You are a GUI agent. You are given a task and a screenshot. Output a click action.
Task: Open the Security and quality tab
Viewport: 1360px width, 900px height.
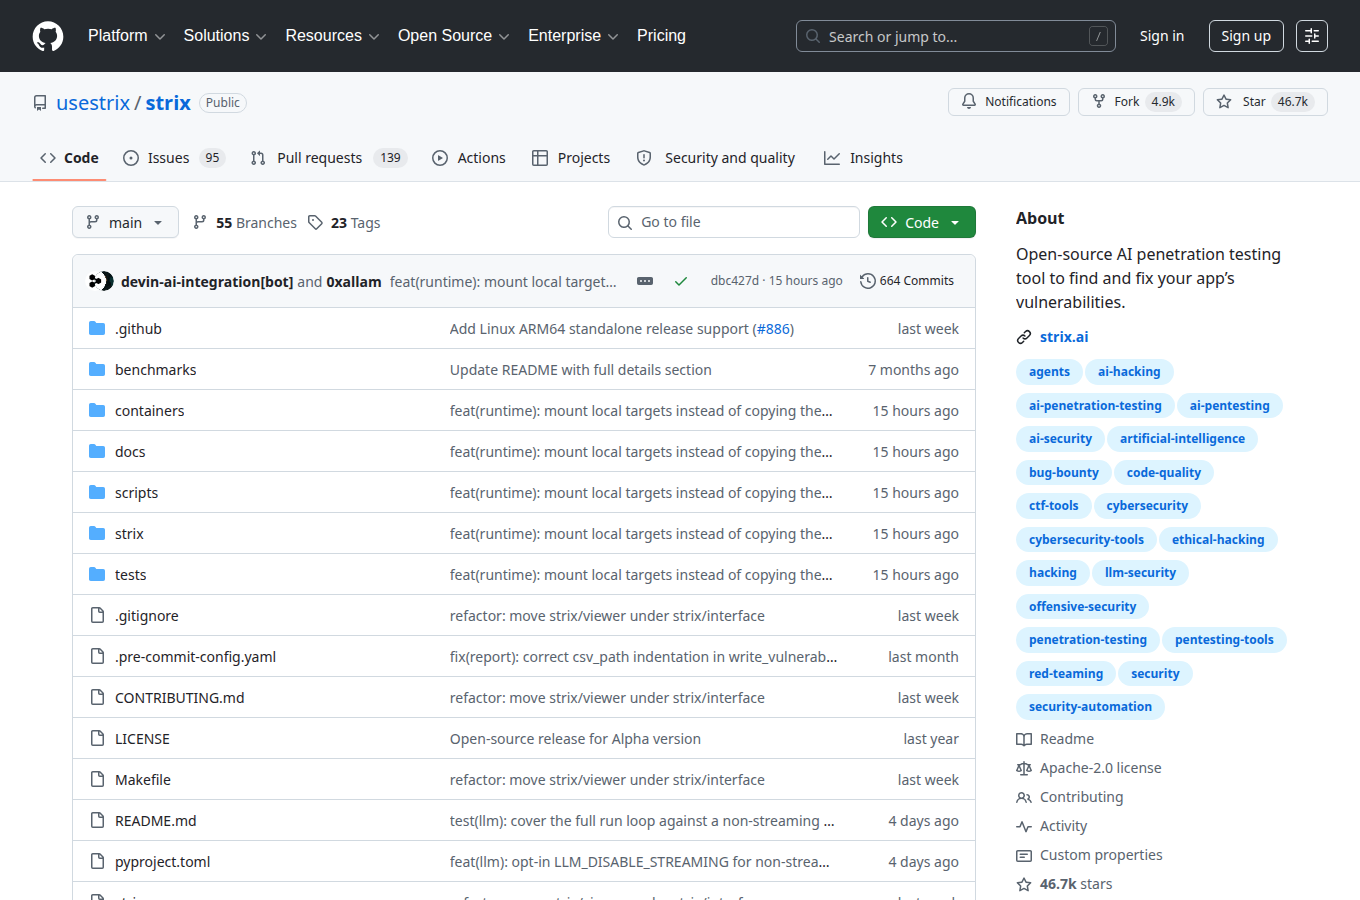point(716,158)
